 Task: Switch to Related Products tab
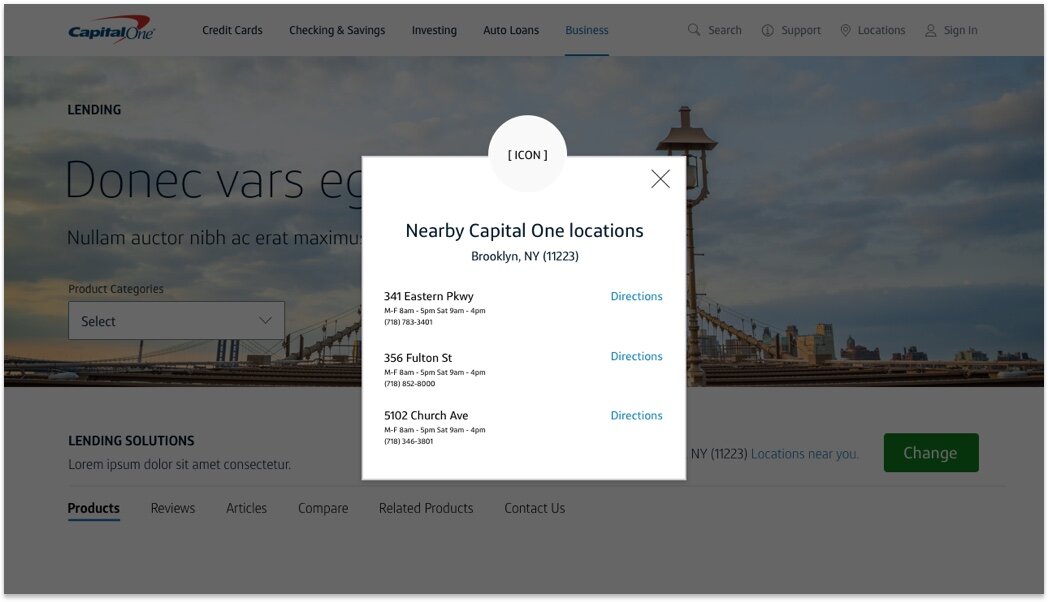point(426,508)
